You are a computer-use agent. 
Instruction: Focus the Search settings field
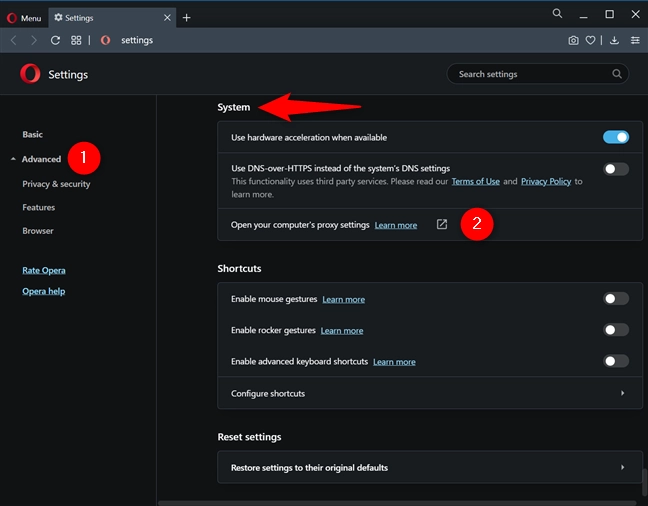(538, 74)
